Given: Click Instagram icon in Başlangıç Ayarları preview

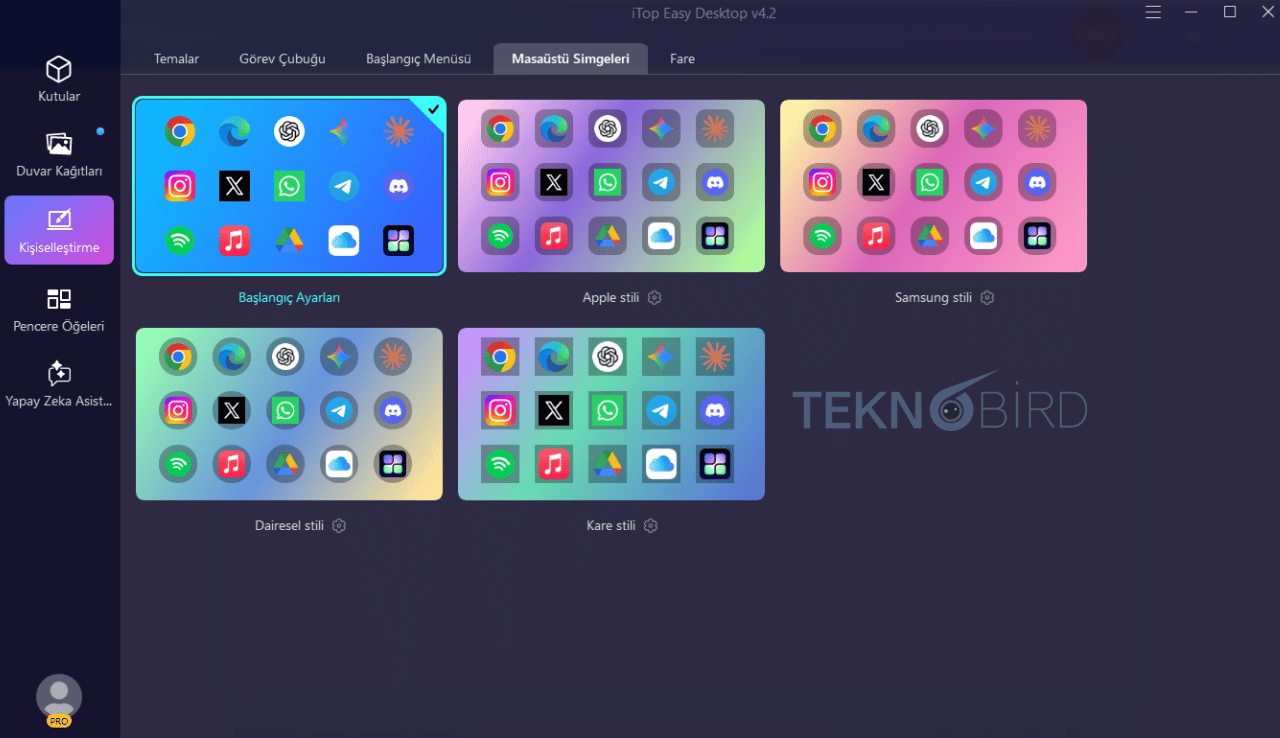Looking at the screenshot, I should coord(180,186).
